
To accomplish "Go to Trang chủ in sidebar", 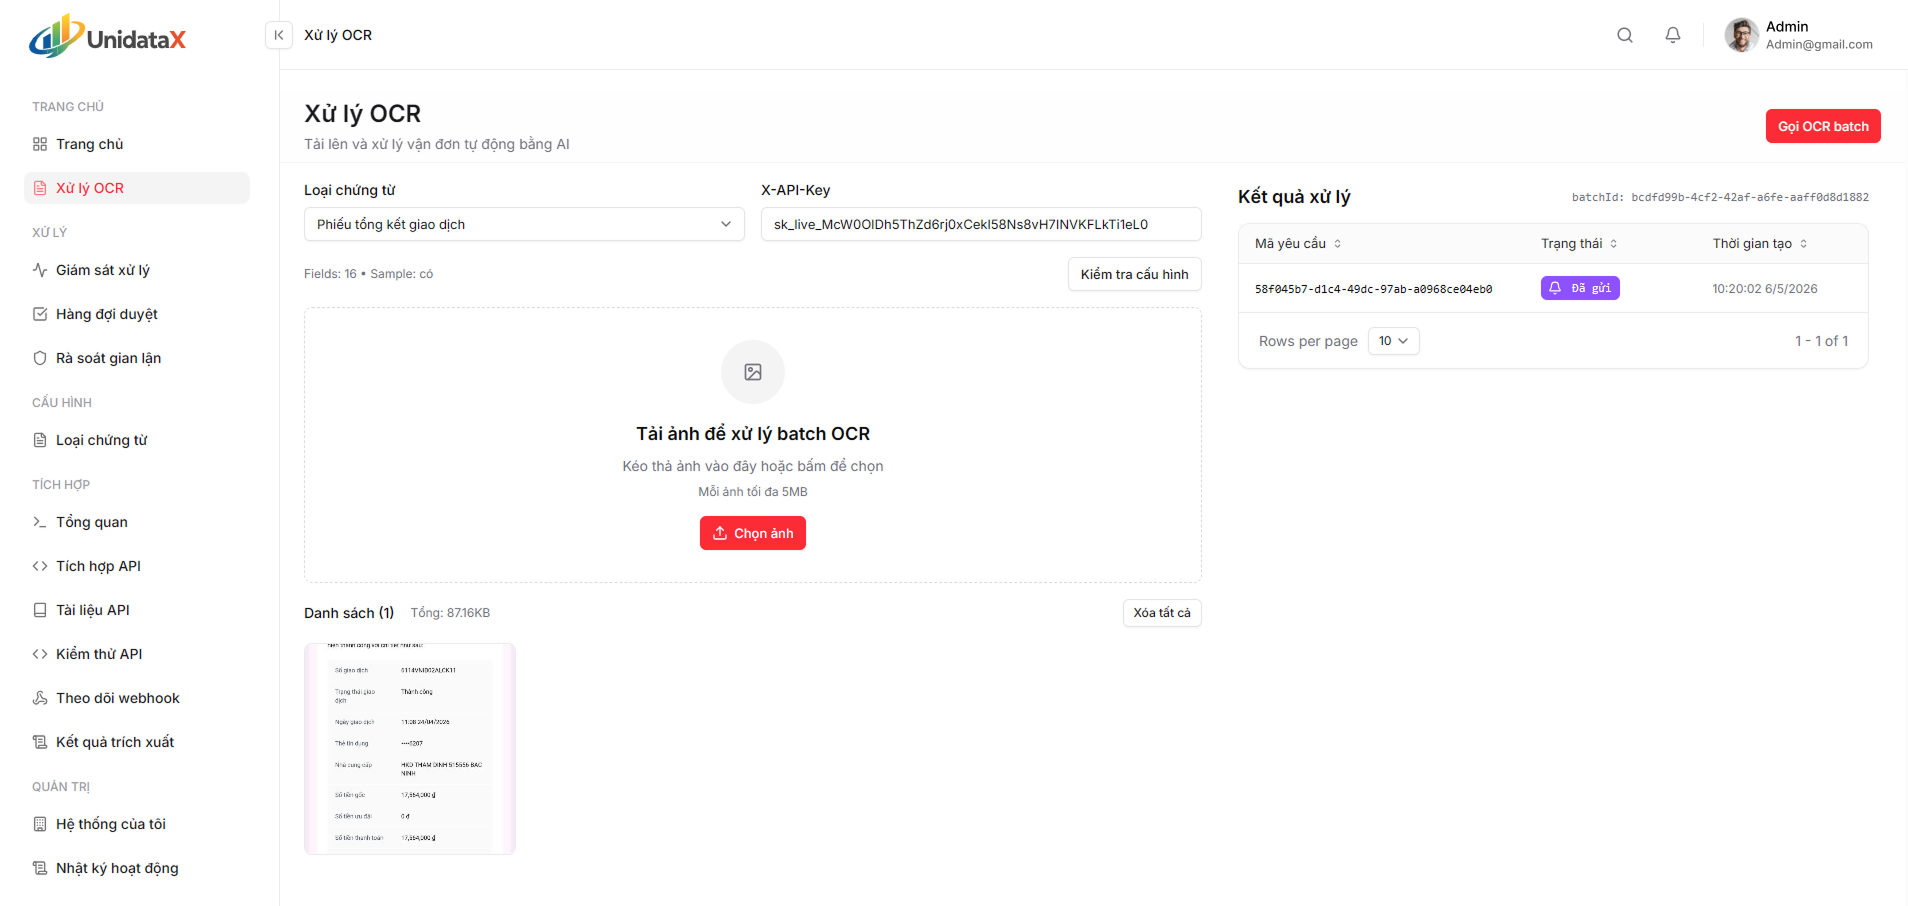I will click(137, 144).
